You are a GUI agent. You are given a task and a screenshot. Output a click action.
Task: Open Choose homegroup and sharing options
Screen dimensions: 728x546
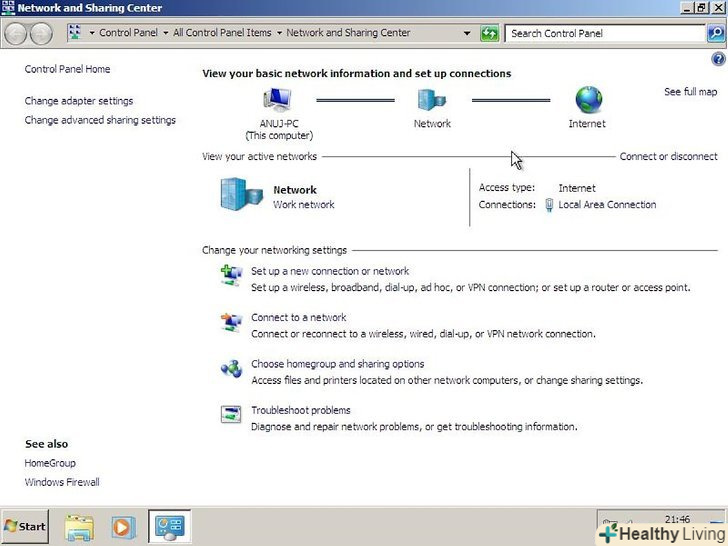pyautogui.click(x=338, y=364)
